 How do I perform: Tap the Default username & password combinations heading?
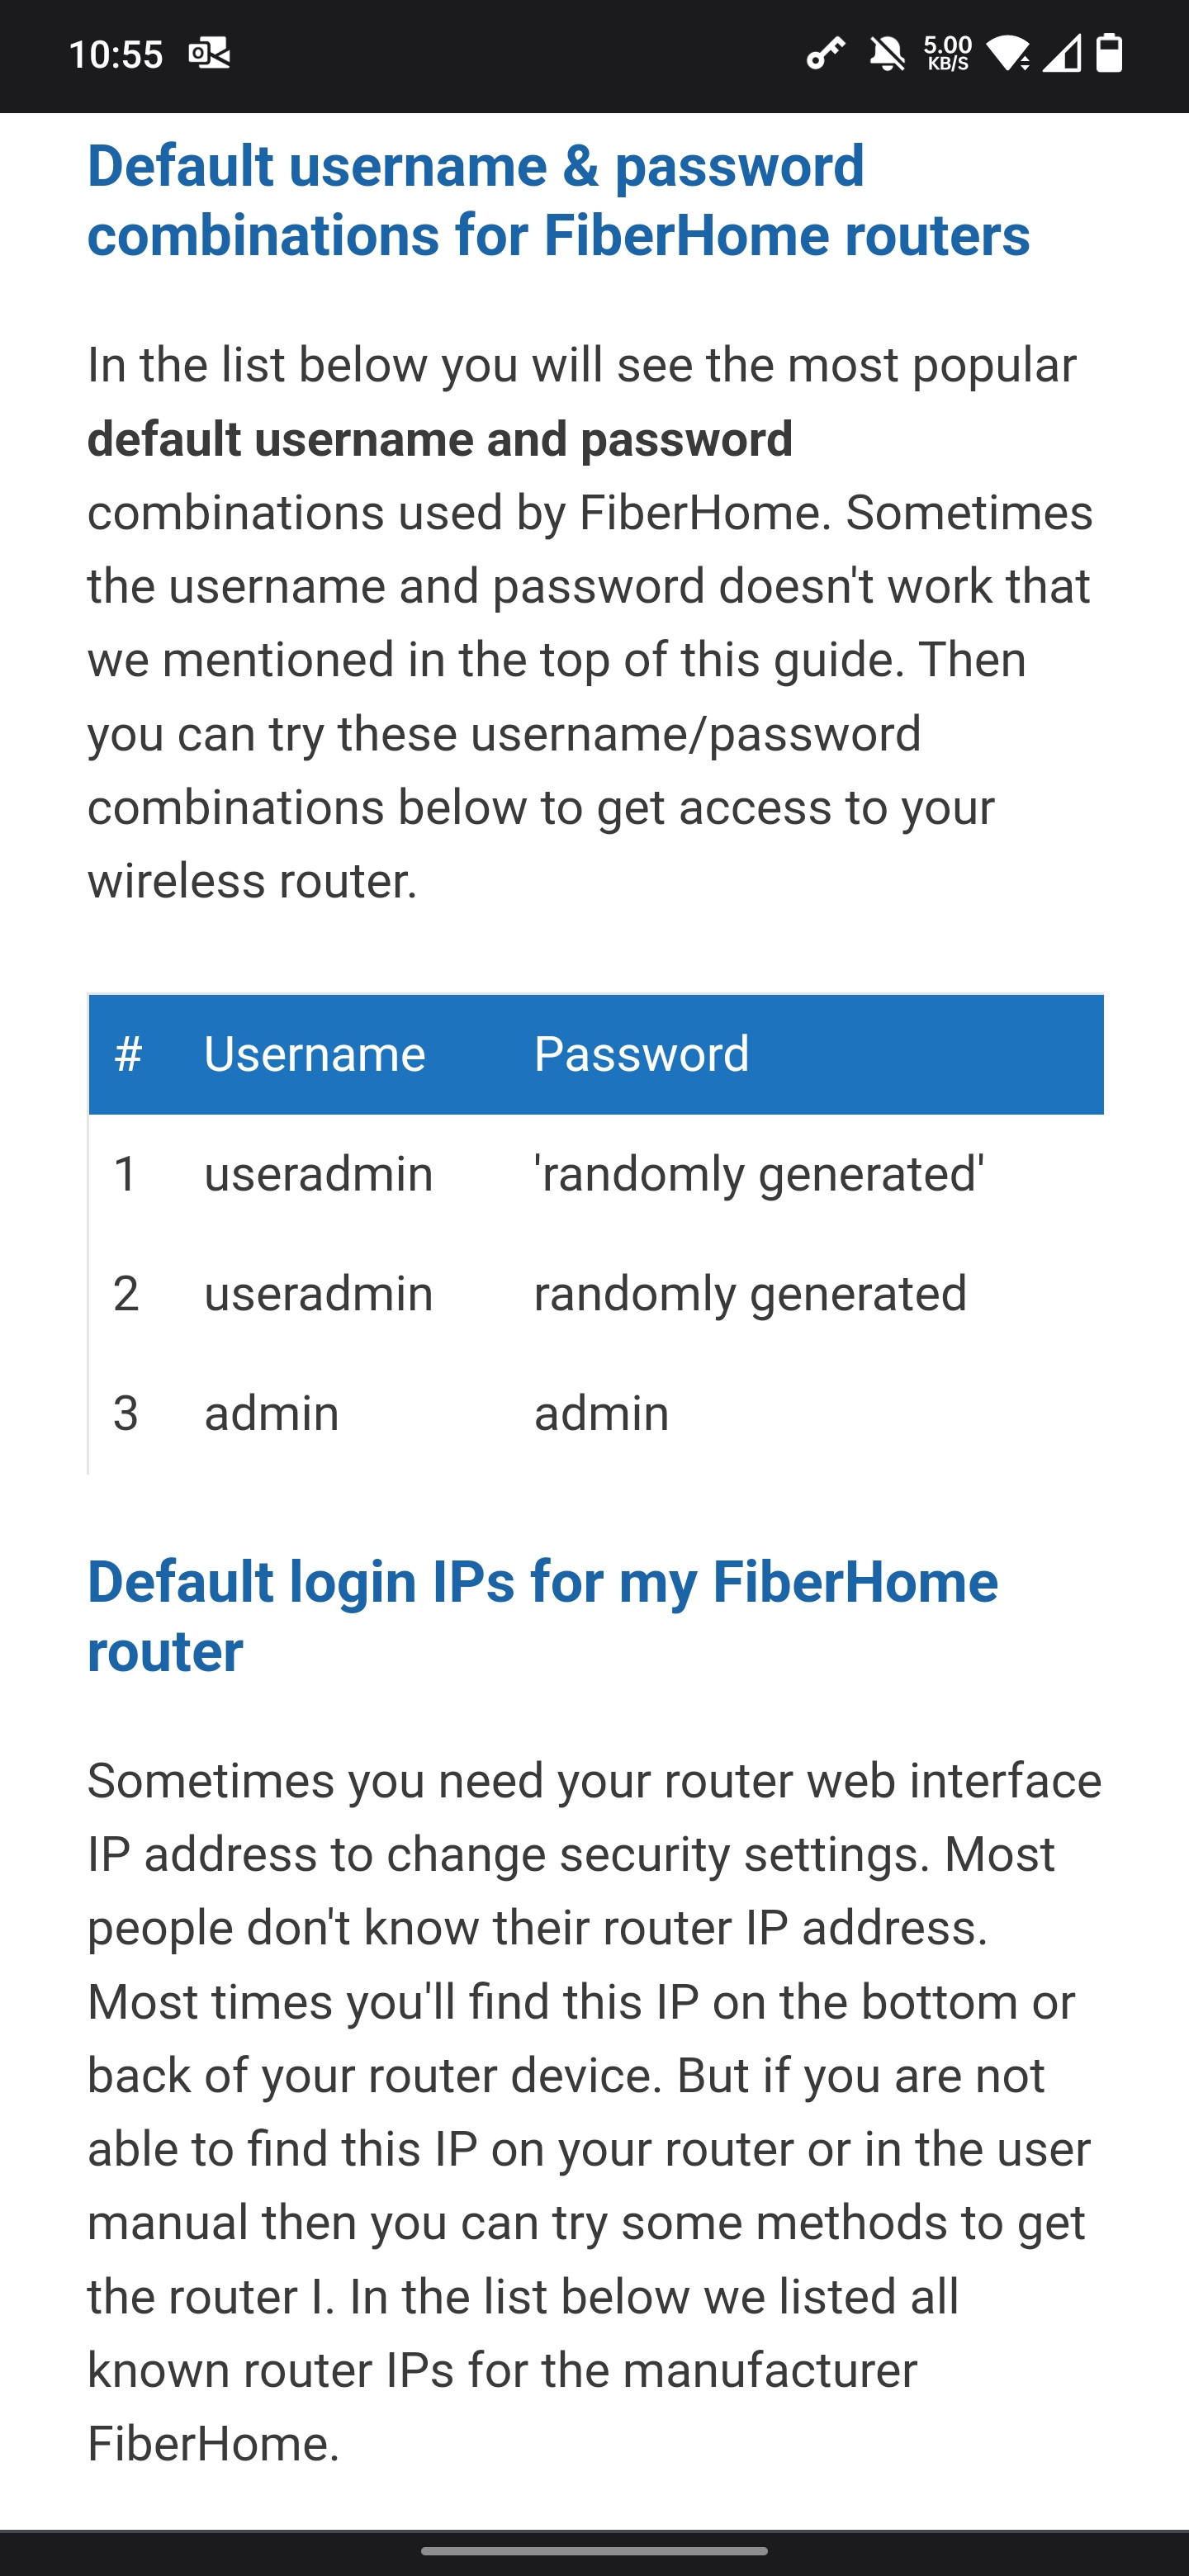click(559, 201)
